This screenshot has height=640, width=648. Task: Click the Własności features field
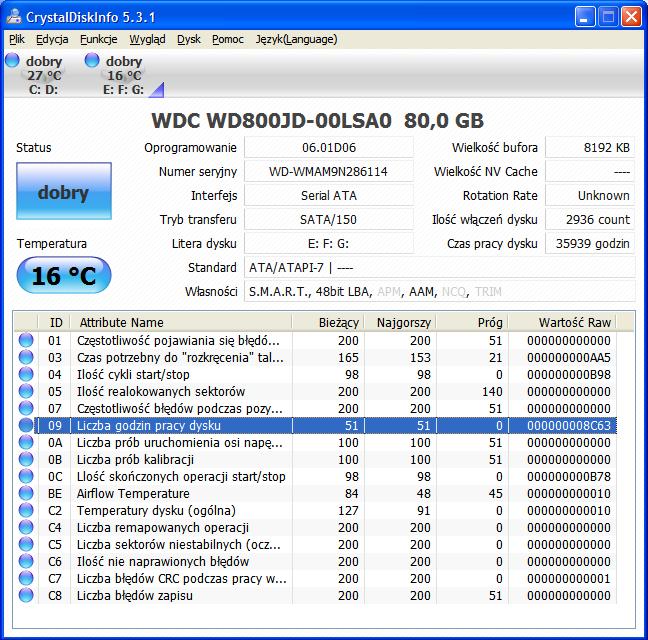coord(440,291)
